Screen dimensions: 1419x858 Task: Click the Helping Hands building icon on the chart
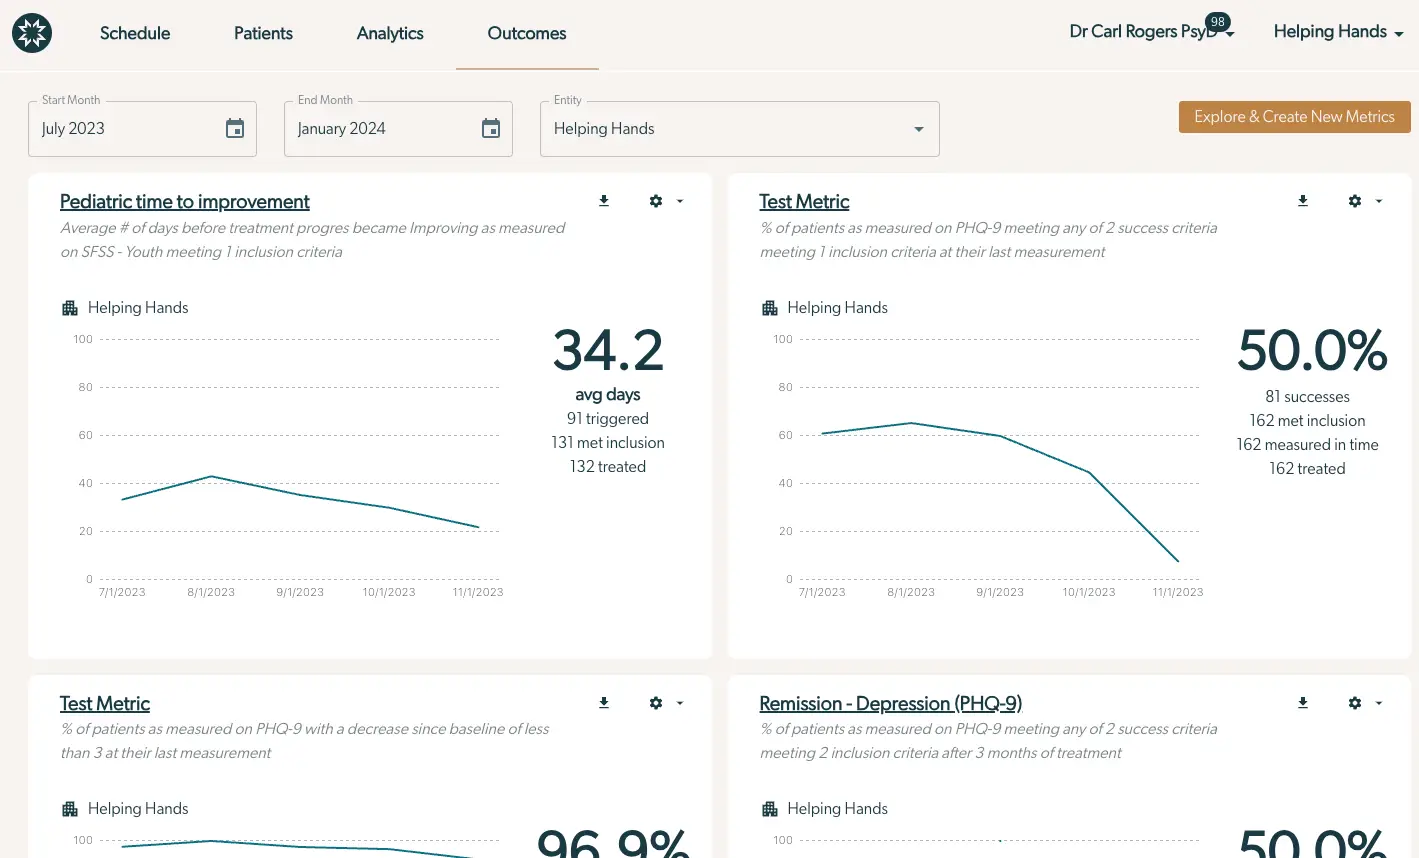pyautogui.click(x=70, y=307)
